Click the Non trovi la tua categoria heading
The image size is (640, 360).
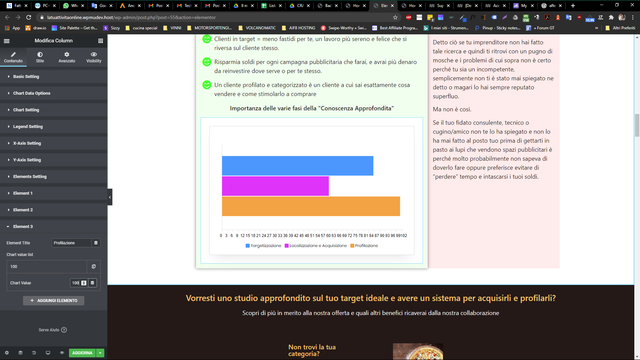(312, 350)
